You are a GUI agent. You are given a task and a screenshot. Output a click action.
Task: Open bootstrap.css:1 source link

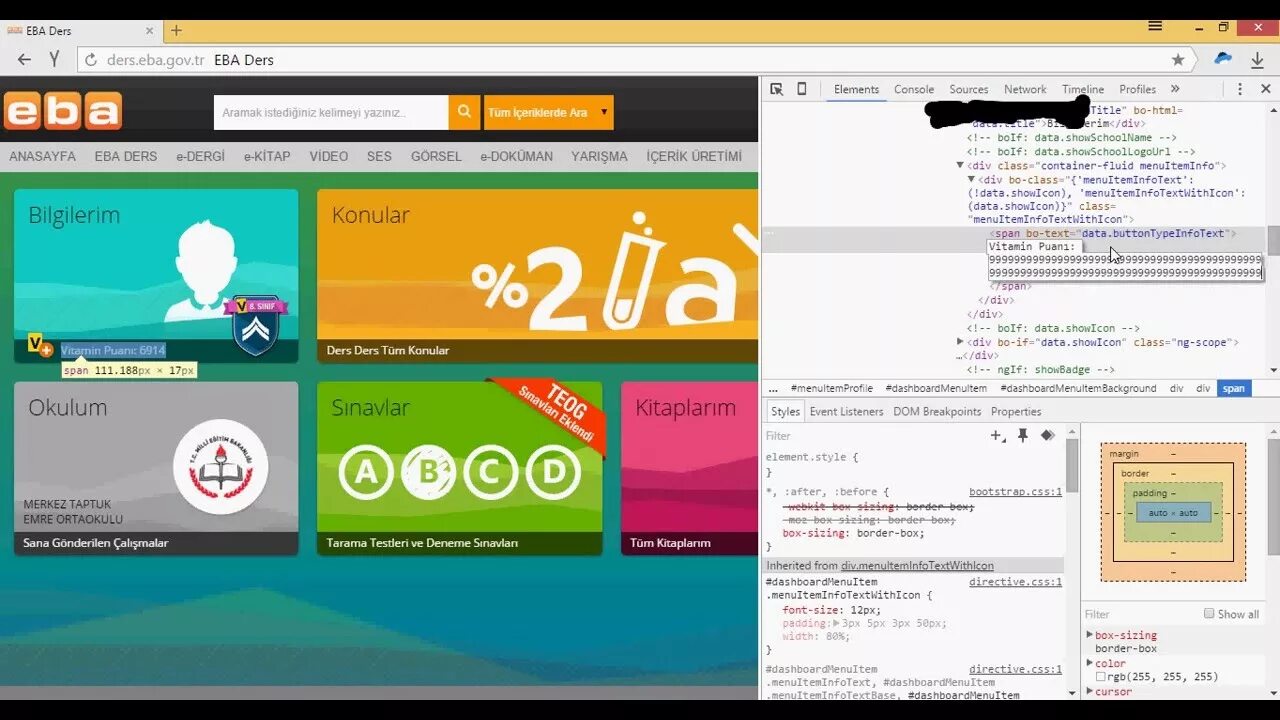tap(1015, 492)
